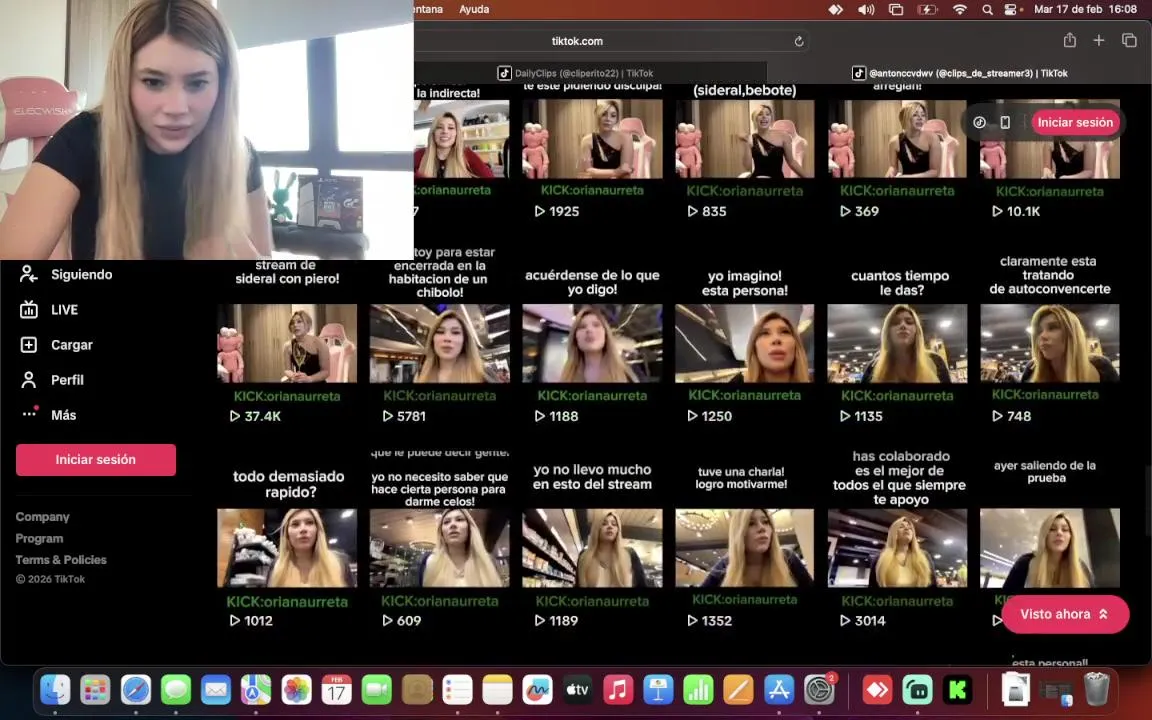
Task: Click the TikTok coin icon beside Iniciar sesión
Action: tap(979, 122)
